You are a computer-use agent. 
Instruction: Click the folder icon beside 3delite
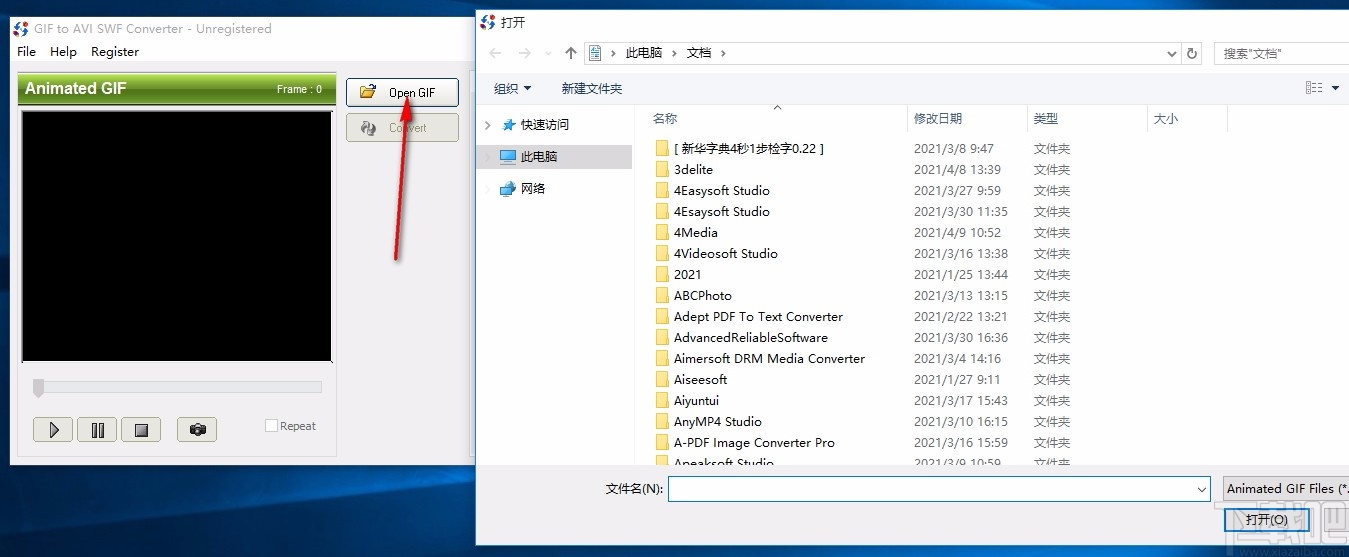point(661,169)
